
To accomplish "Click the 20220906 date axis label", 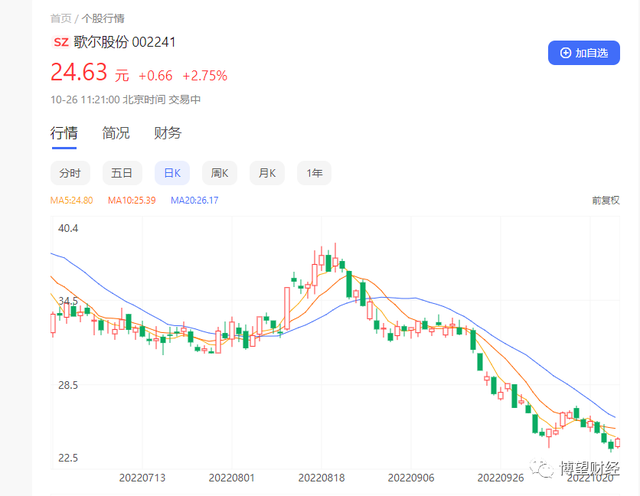I will tap(411, 478).
